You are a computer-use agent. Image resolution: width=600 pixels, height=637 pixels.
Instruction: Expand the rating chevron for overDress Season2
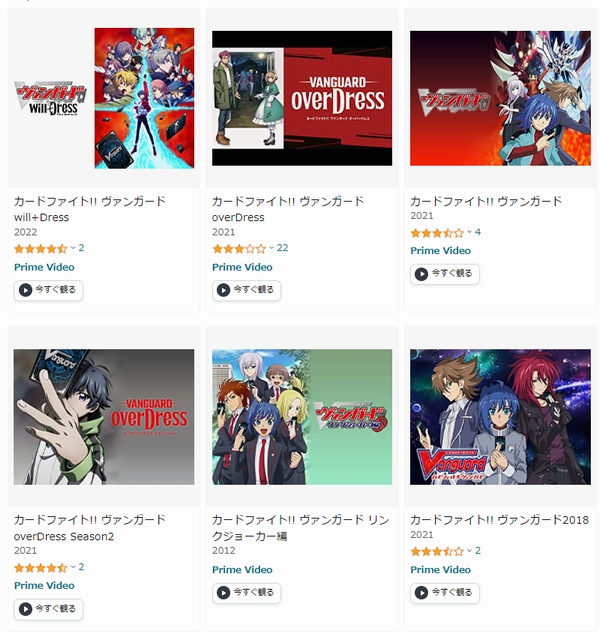click(x=73, y=567)
